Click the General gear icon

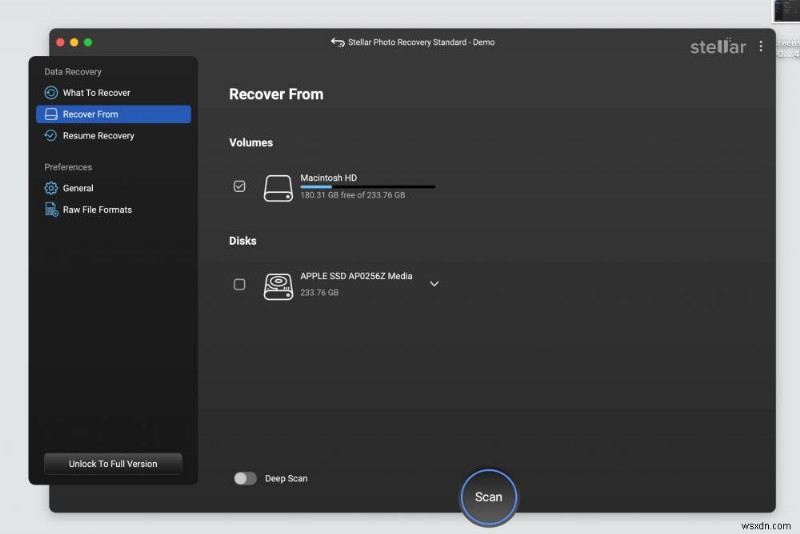(51, 188)
